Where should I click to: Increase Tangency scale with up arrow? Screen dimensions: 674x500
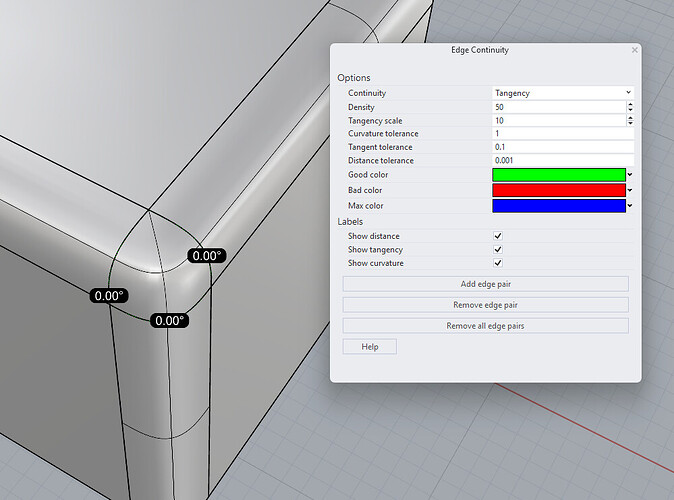click(x=630, y=118)
